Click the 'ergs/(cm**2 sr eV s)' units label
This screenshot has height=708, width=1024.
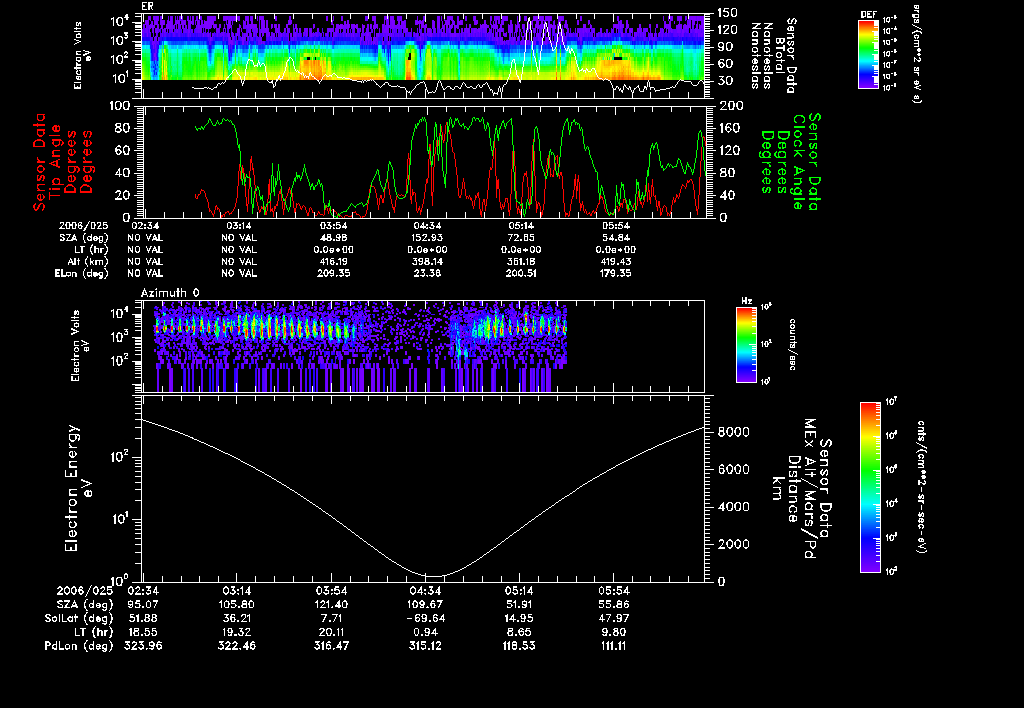tap(916, 54)
